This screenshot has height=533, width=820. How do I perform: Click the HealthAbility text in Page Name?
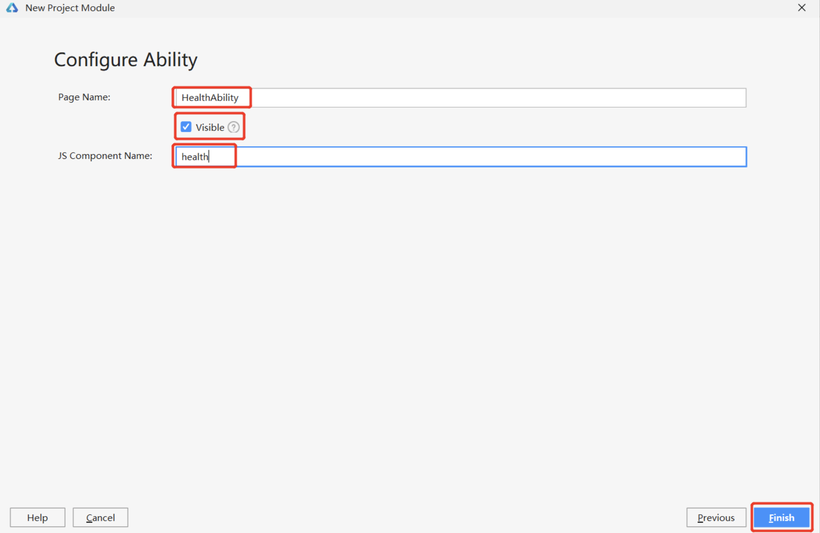[x=210, y=97]
